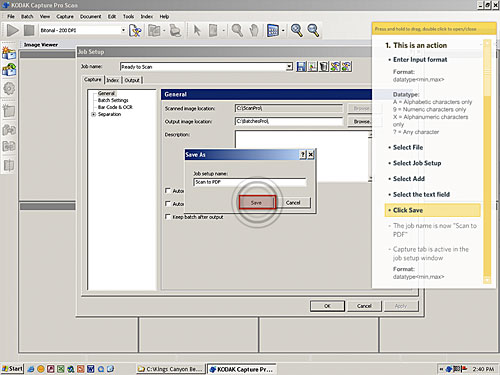
Task: Select the grayed magnifier tool
Action: tap(237, 31)
